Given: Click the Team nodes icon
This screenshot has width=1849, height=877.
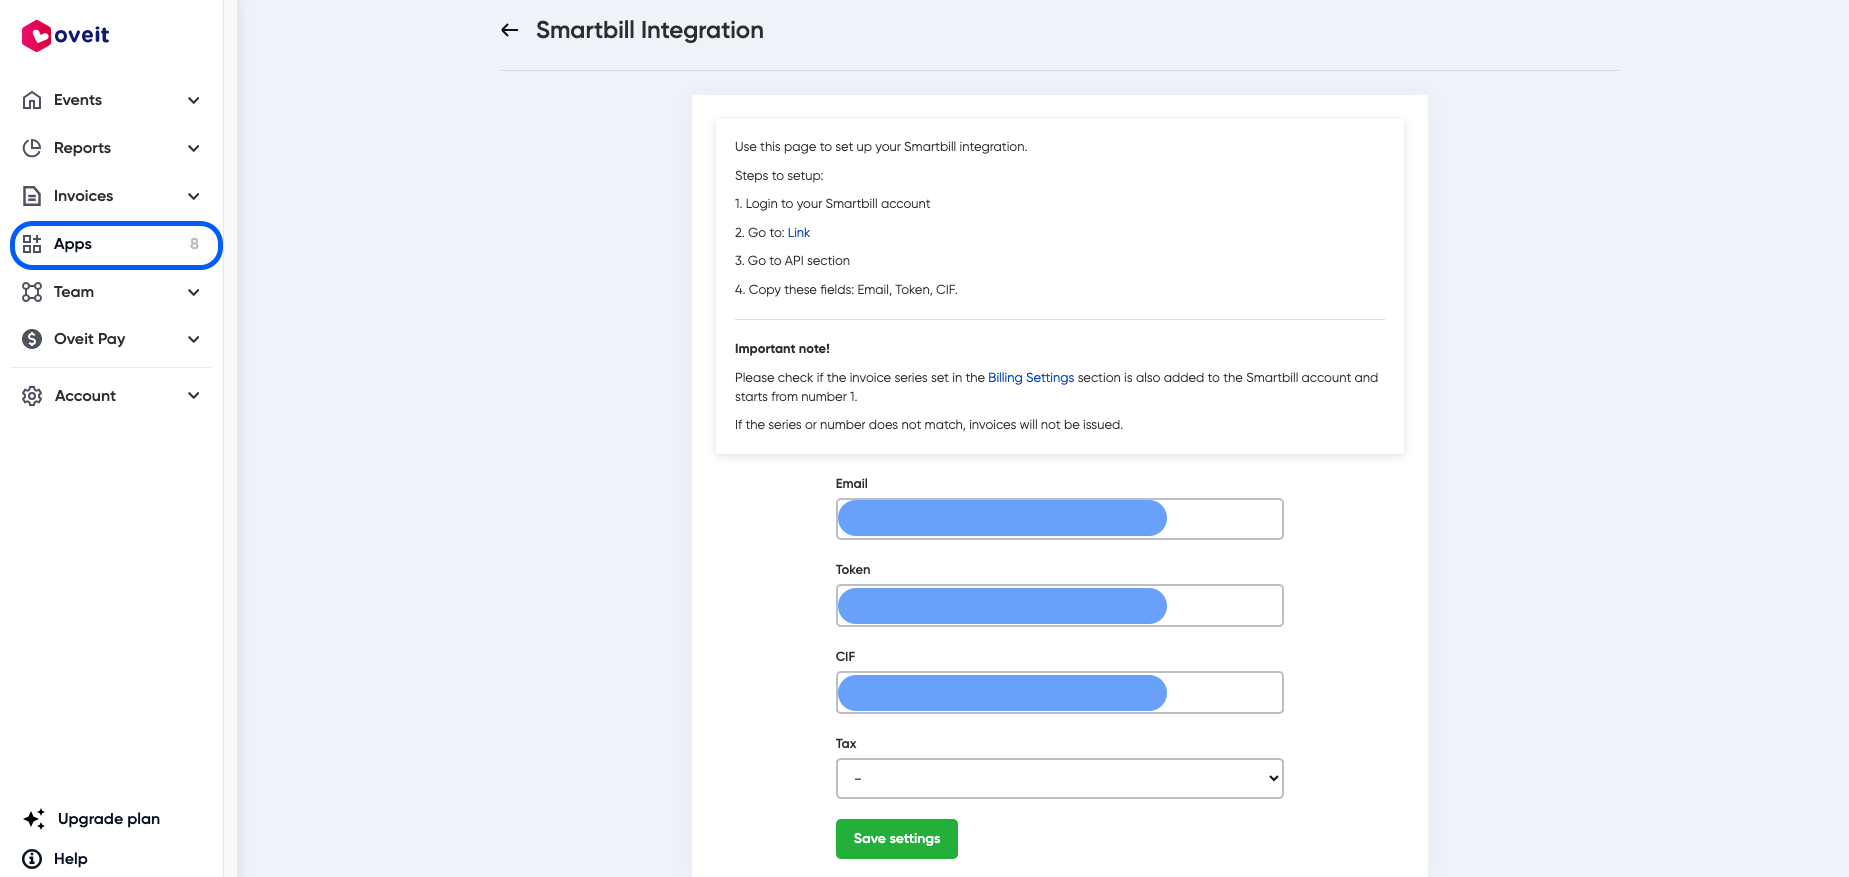Looking at the screenshot, I should pos(32,292).
